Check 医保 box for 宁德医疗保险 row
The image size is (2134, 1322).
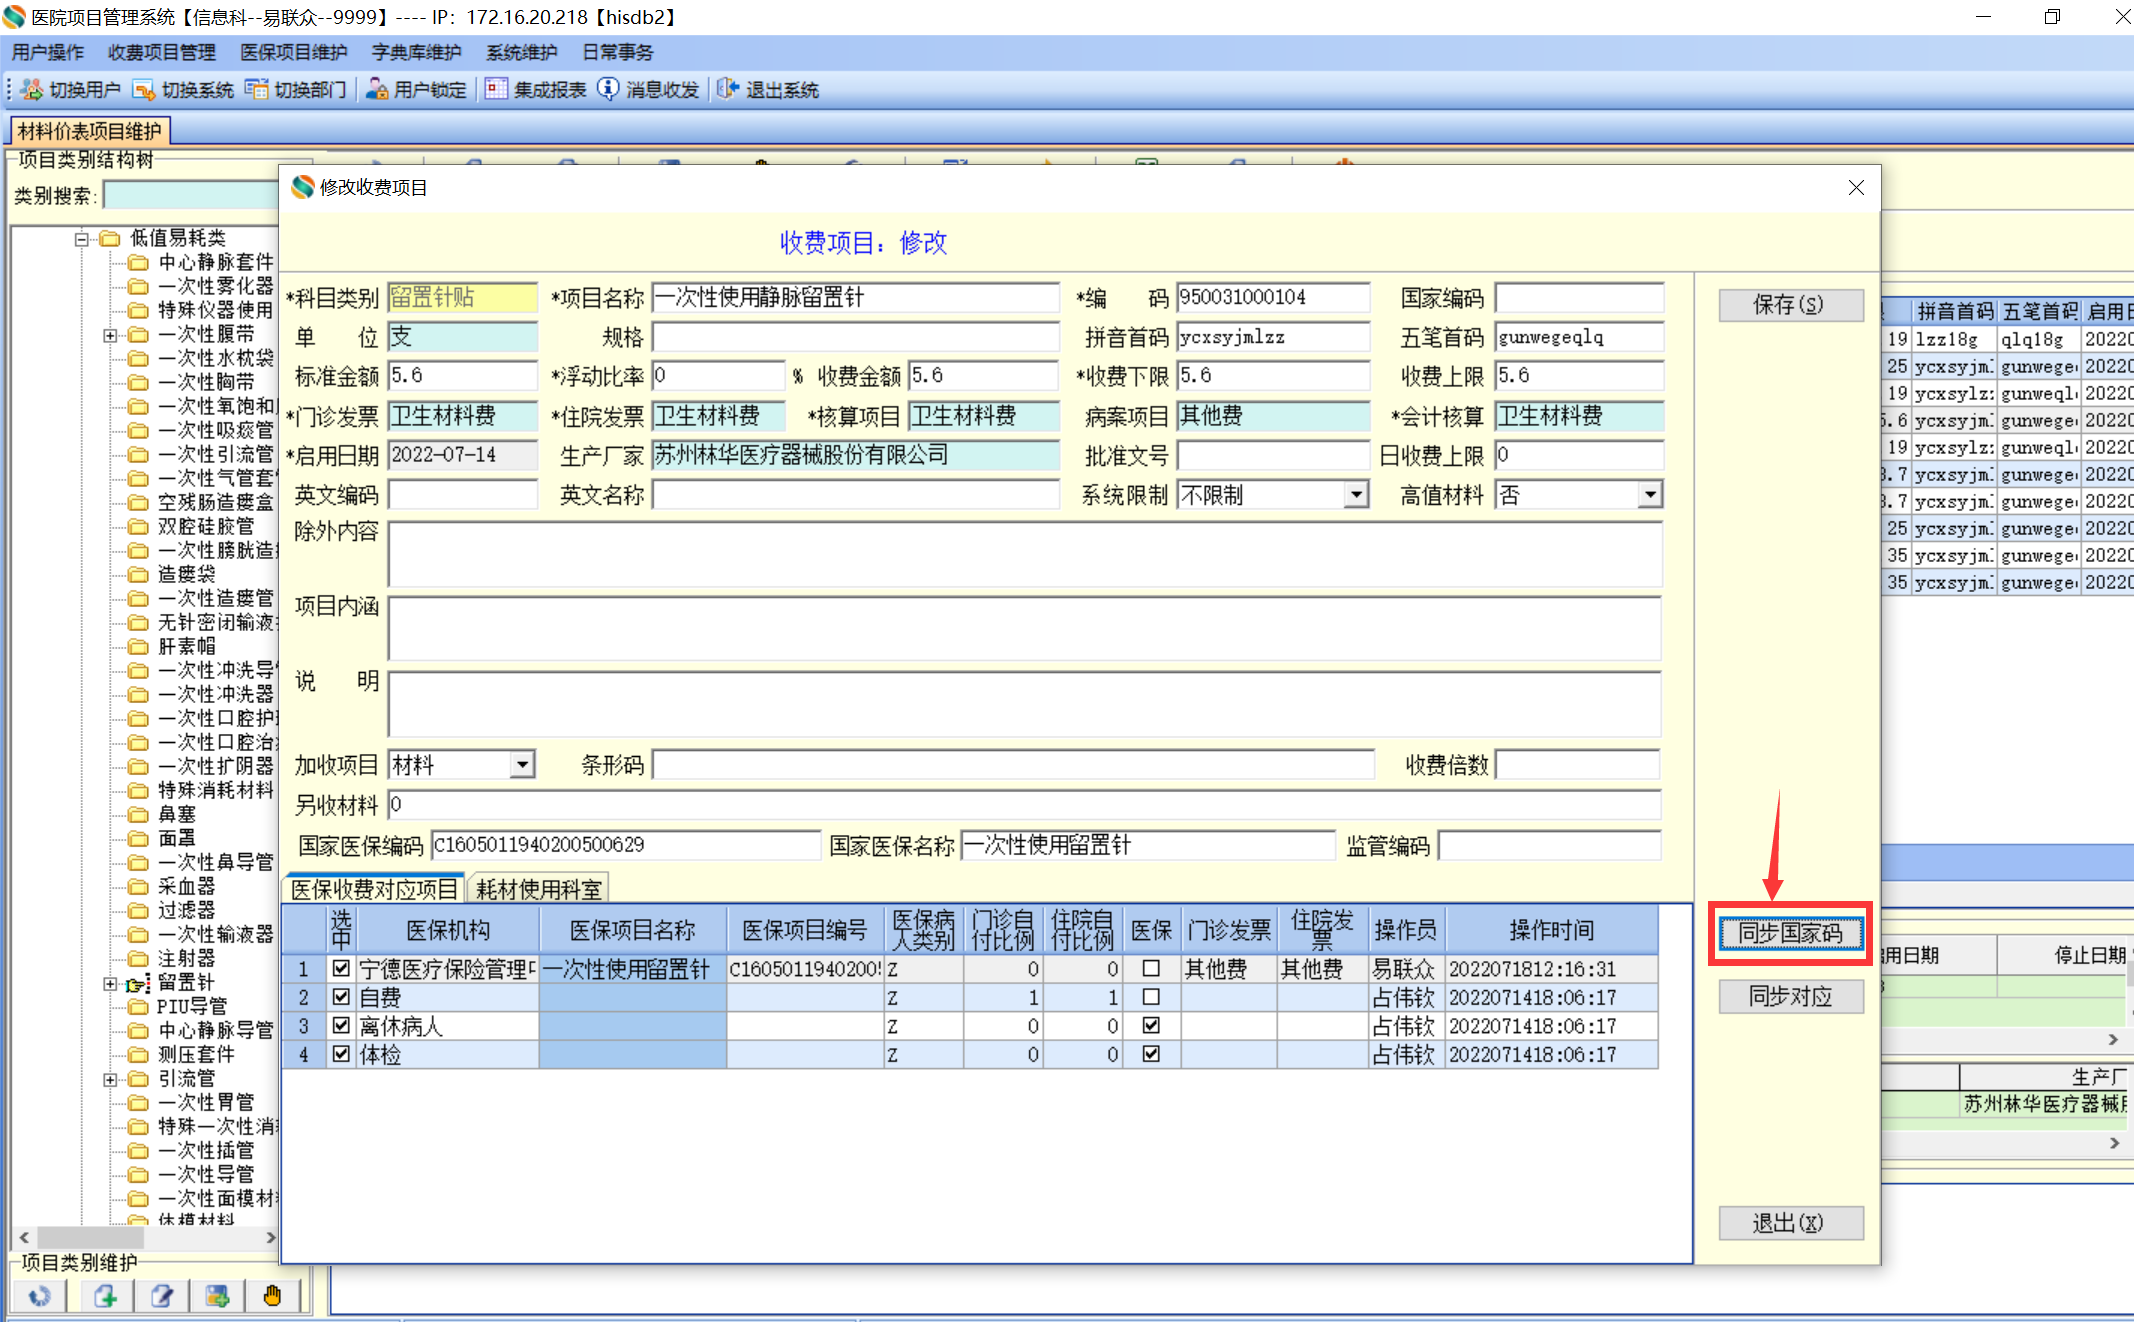click(1151, 968)
